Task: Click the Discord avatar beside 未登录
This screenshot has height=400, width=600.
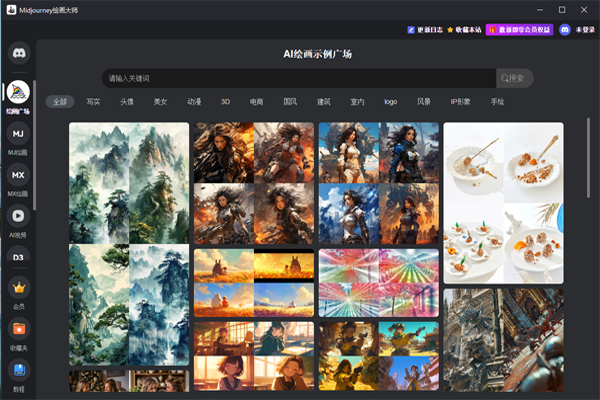Action: (x=565, y=29)
